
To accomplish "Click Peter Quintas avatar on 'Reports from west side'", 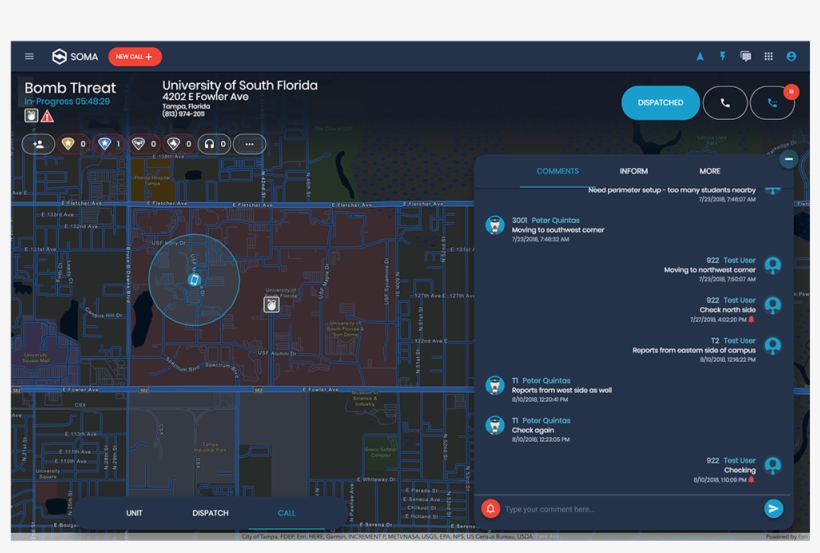I will tap(495, 386).
